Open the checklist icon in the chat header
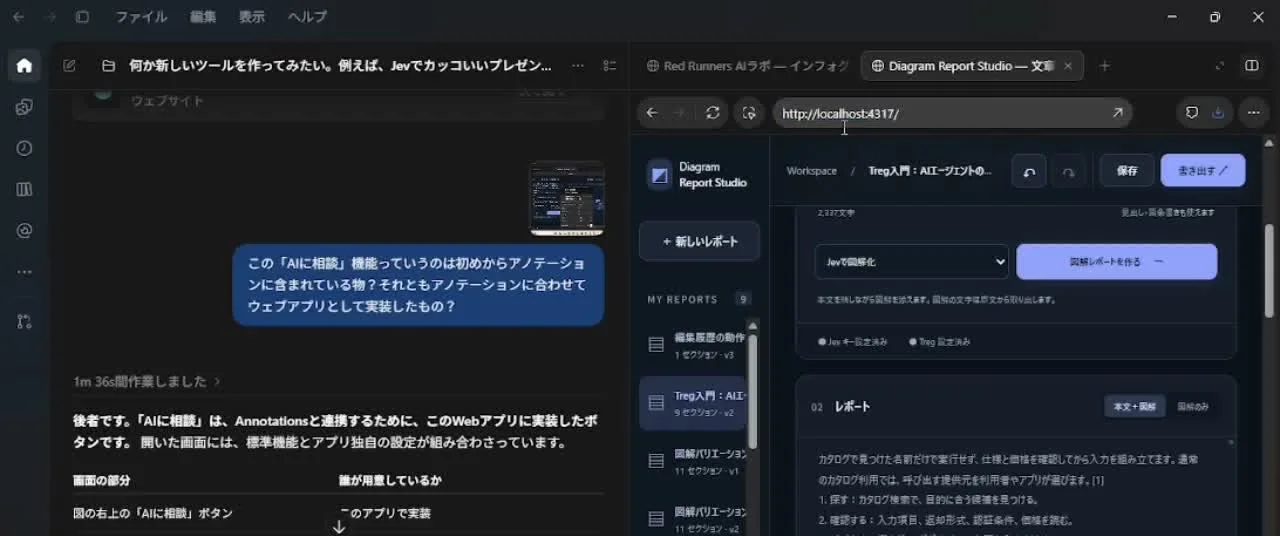1280x536 pixels. pos(609,66)
